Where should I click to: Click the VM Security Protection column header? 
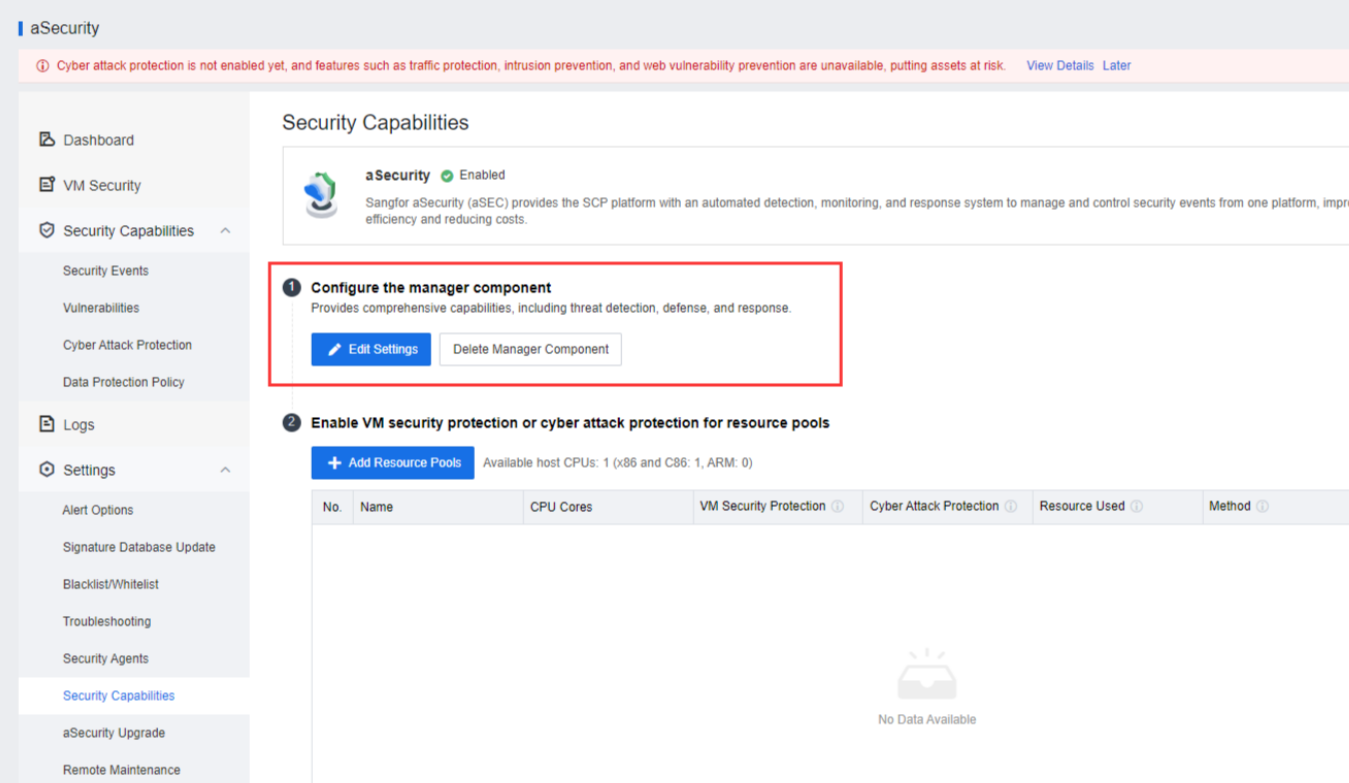(x=778, y=507)
